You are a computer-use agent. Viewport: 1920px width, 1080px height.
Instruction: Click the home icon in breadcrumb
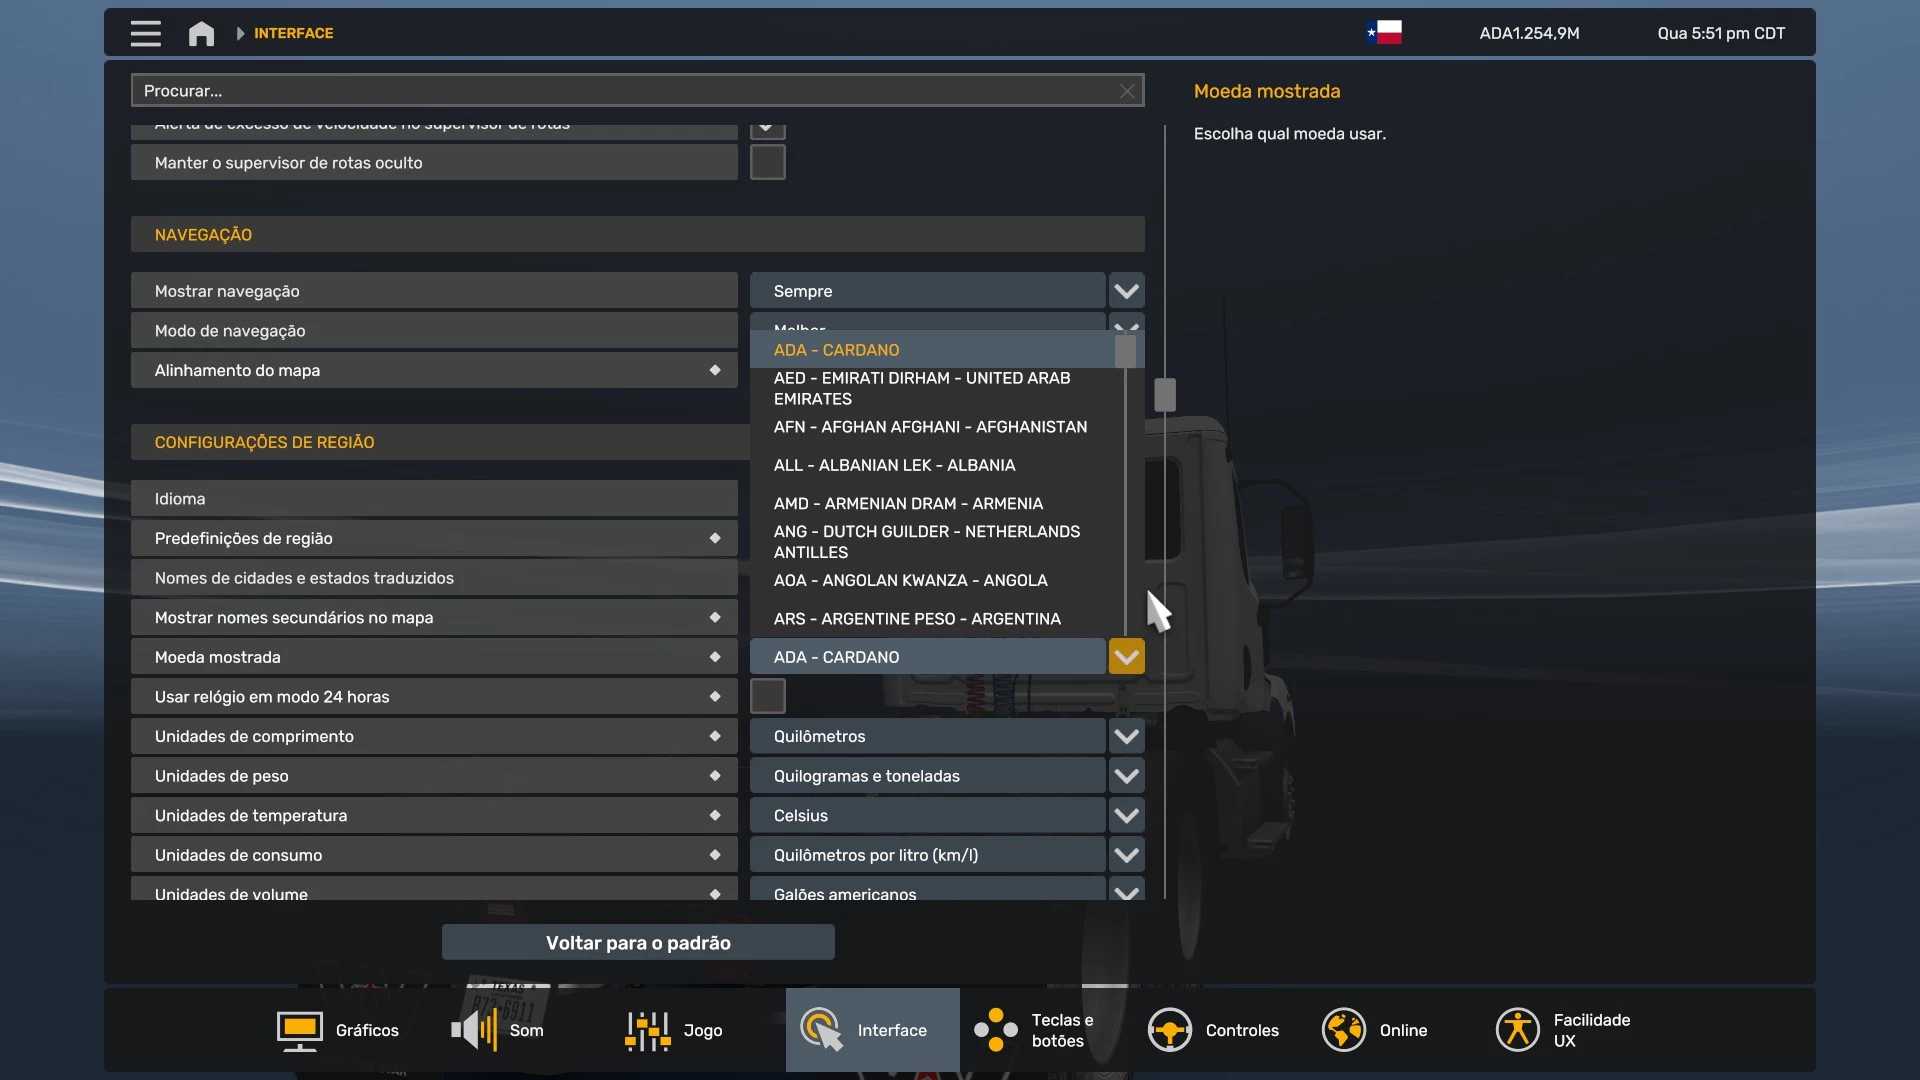pyautogui.click(x=201, y=33)
